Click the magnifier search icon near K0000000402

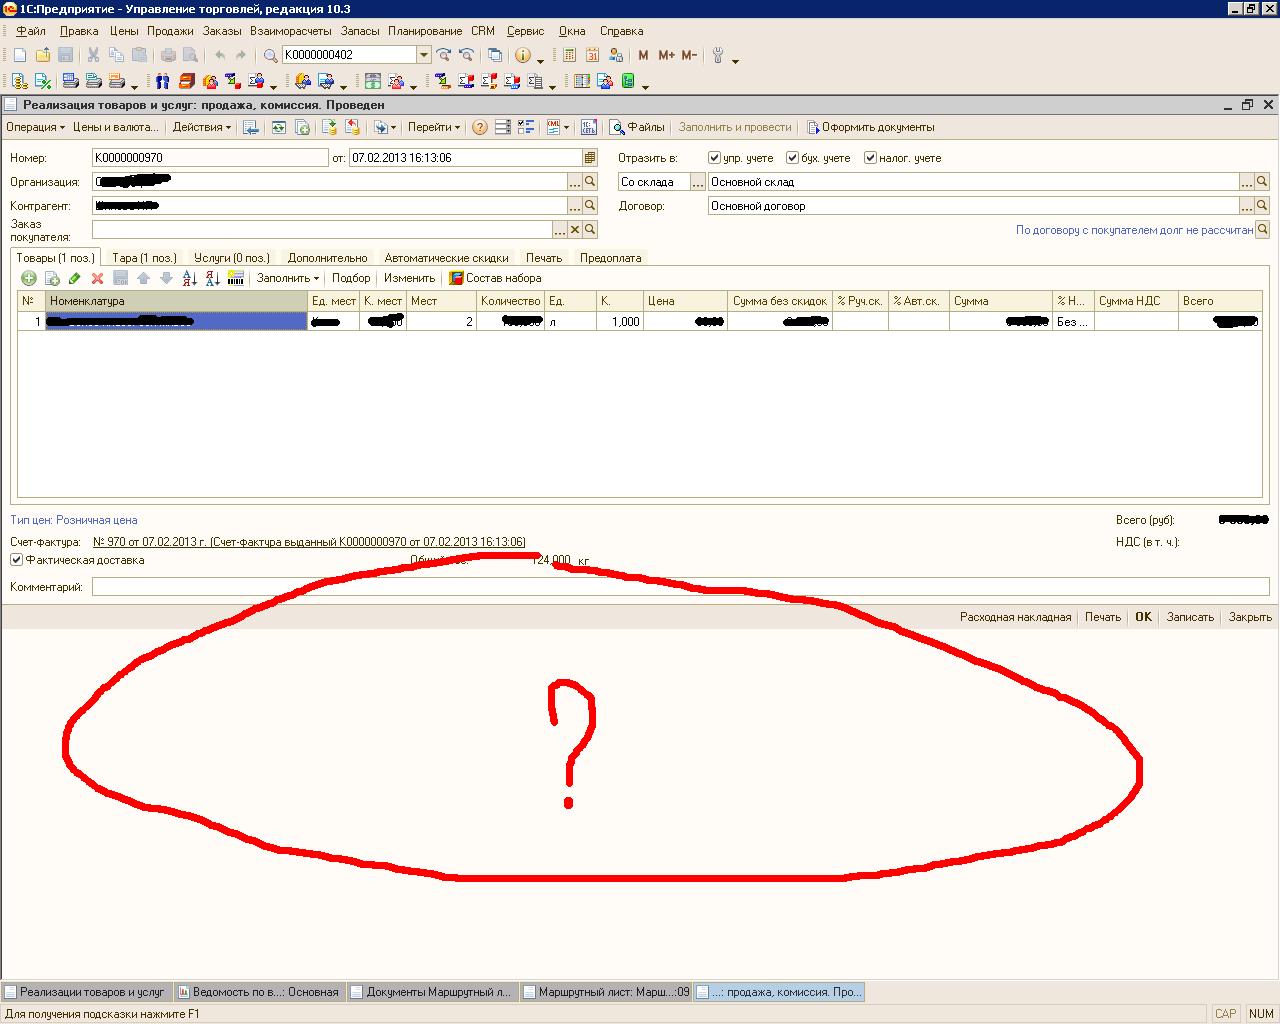point(270,56)
